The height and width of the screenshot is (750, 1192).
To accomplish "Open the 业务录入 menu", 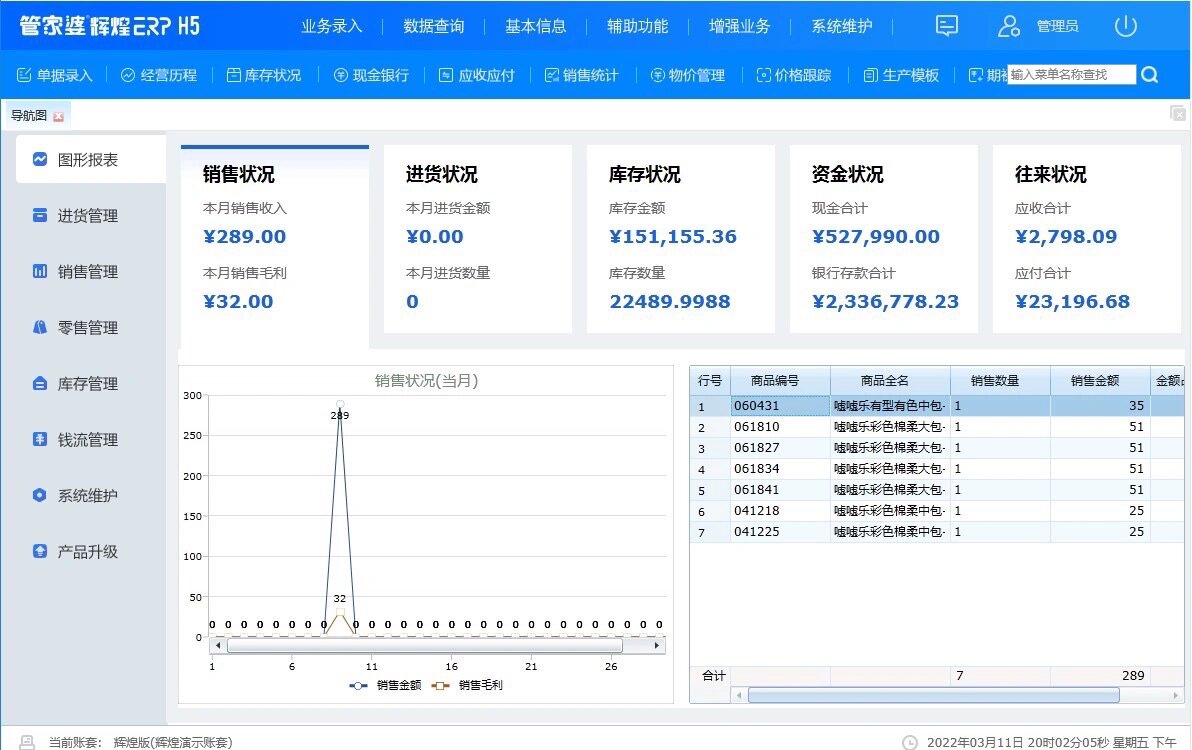I will tap(332, 26).
